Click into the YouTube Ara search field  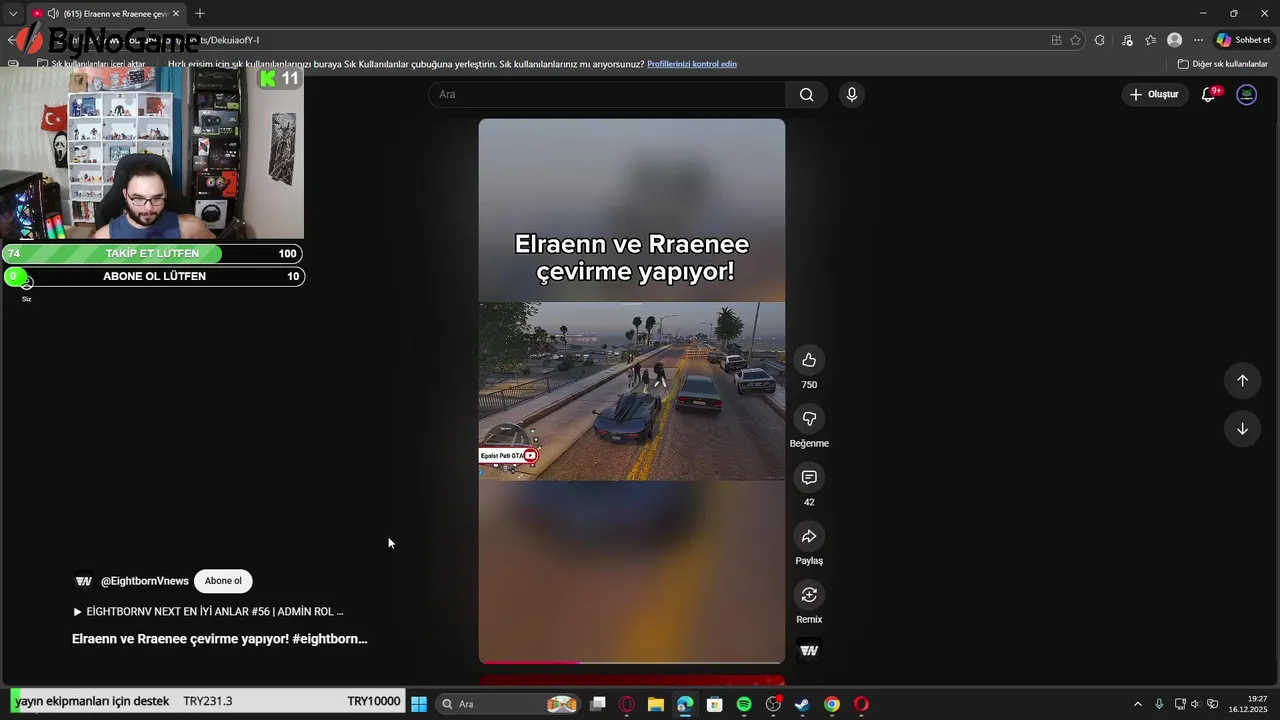607,94
